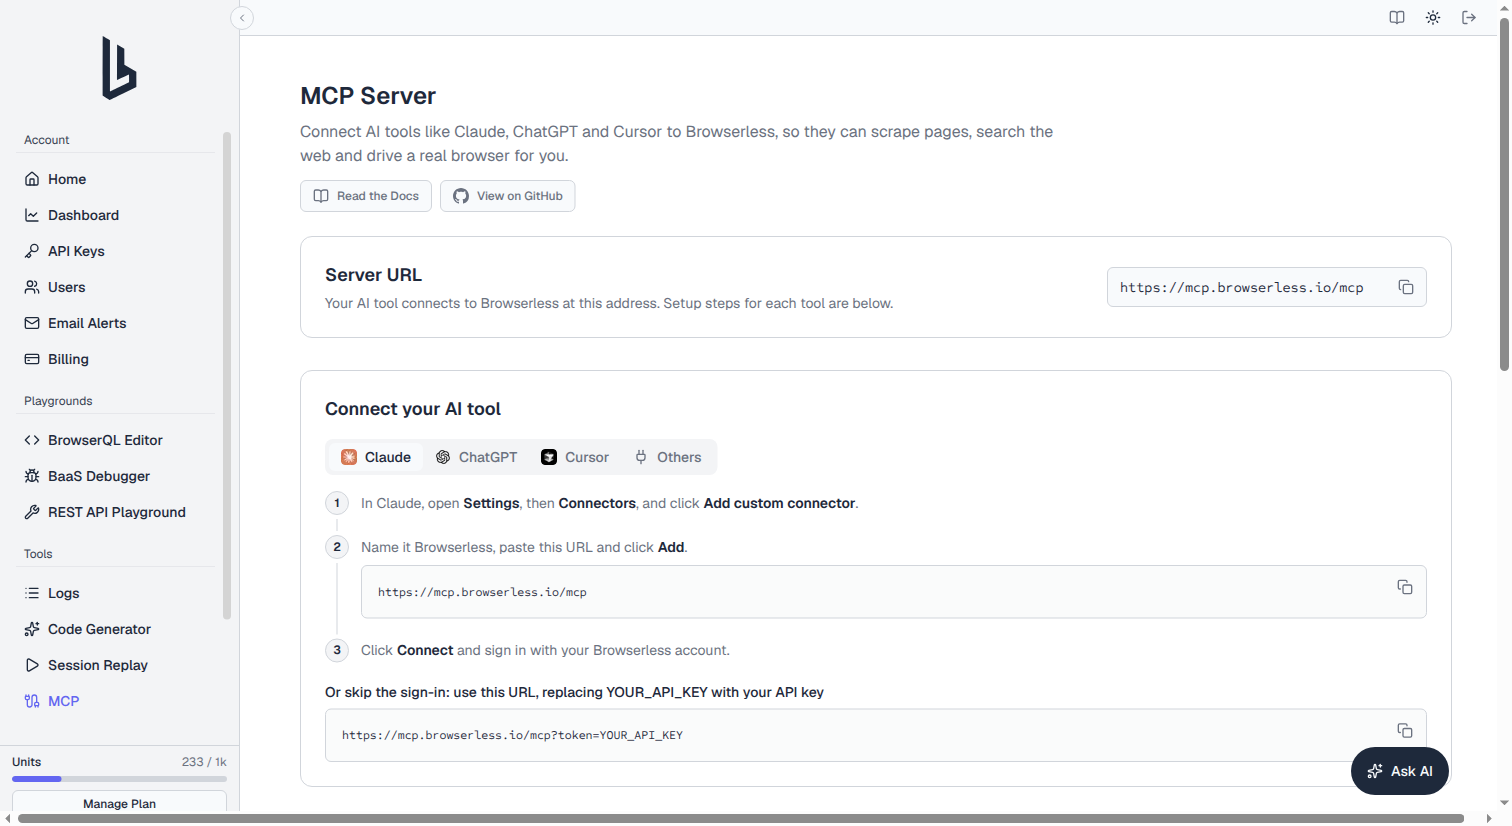This screenshot has width=1512, height=826.
Task: Click the step 2 URL code text
Action: point(482,593)
